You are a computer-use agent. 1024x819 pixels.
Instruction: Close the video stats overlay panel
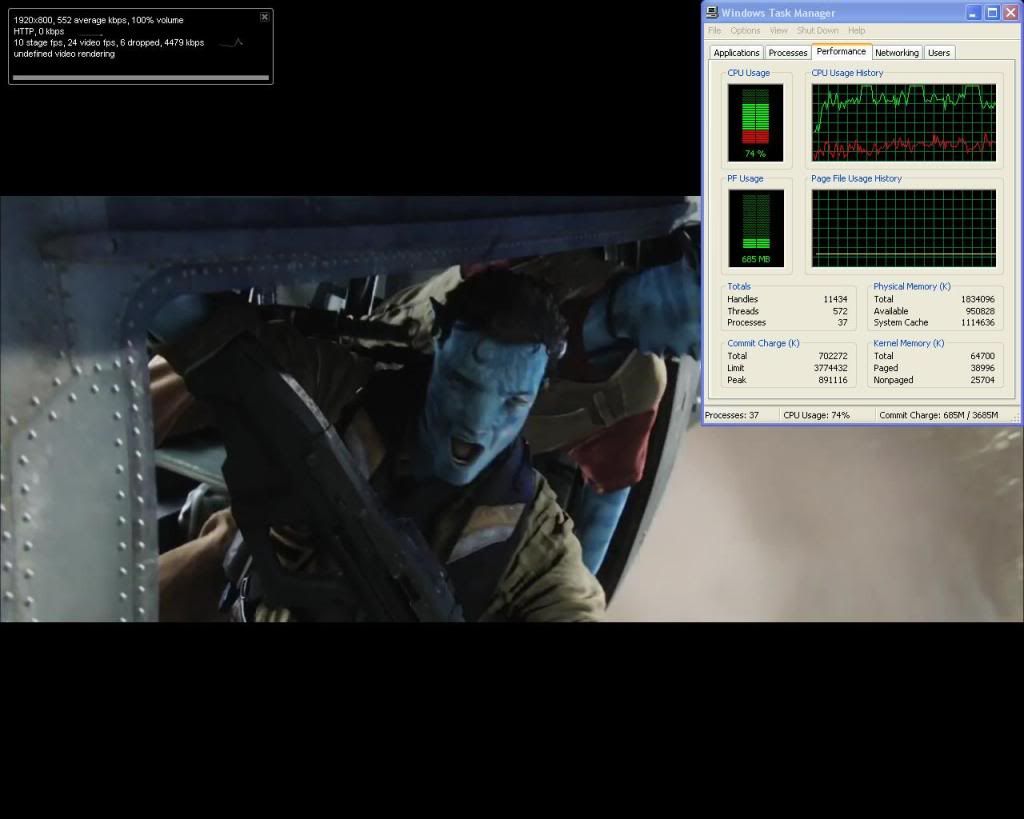click(264, 17)
